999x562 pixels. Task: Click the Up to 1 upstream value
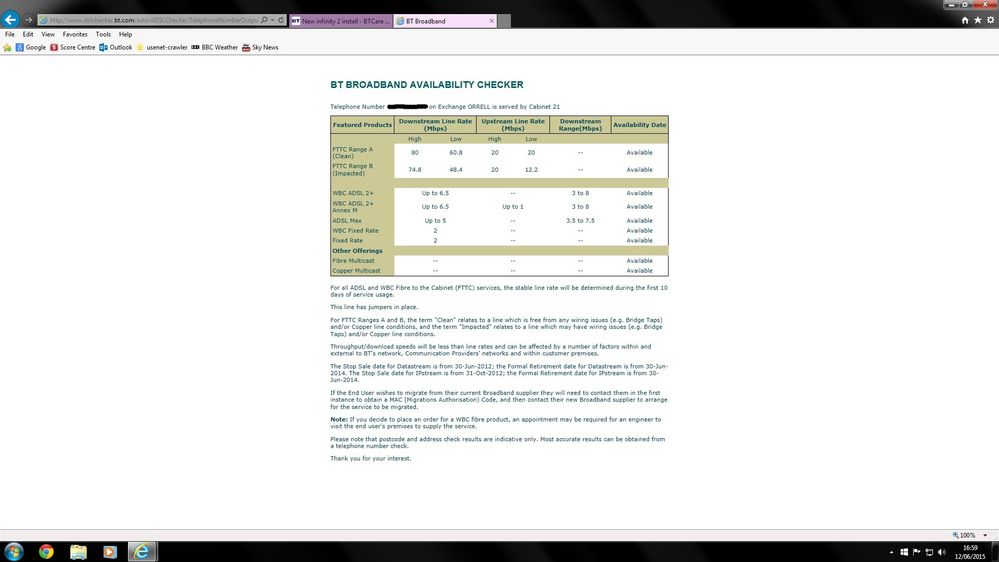coord(513,207)
